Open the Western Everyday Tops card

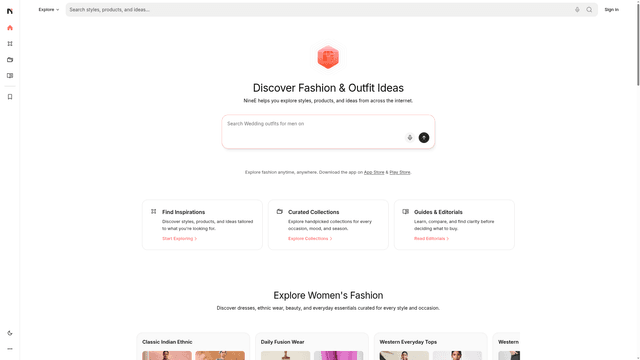coord(431,346)
